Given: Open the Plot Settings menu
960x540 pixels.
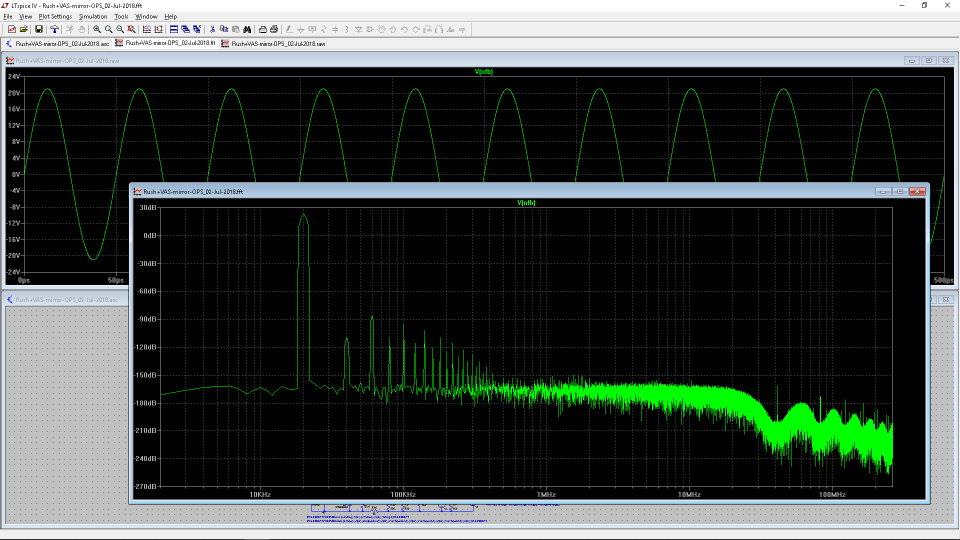Looking at the screenshot, I should click(55, 17).
